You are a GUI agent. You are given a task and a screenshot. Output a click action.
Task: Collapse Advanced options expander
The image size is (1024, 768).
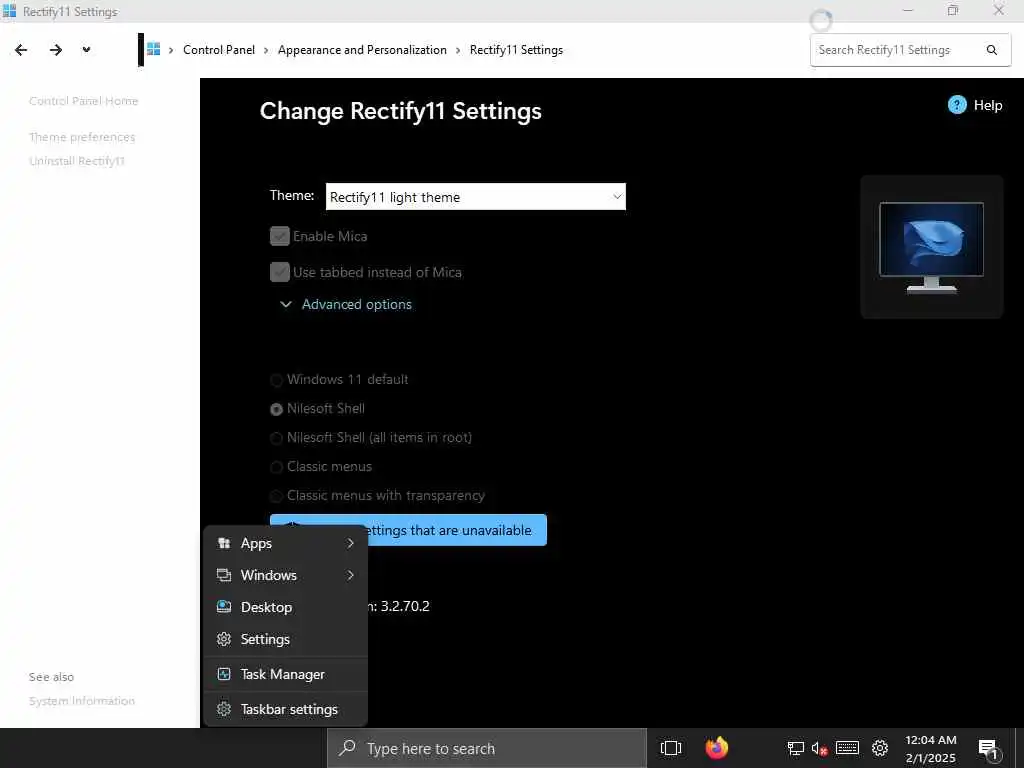pyautogui.click(x=347, y=304)
